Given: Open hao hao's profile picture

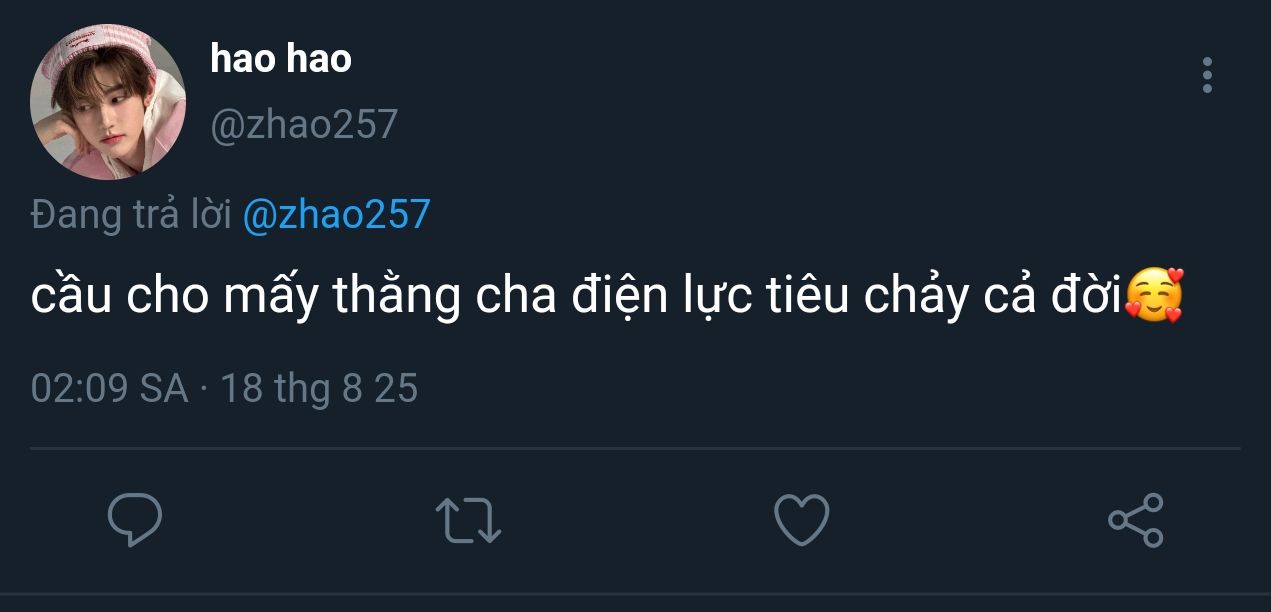Looking at the screenshot, I should (x=108, y=103).
